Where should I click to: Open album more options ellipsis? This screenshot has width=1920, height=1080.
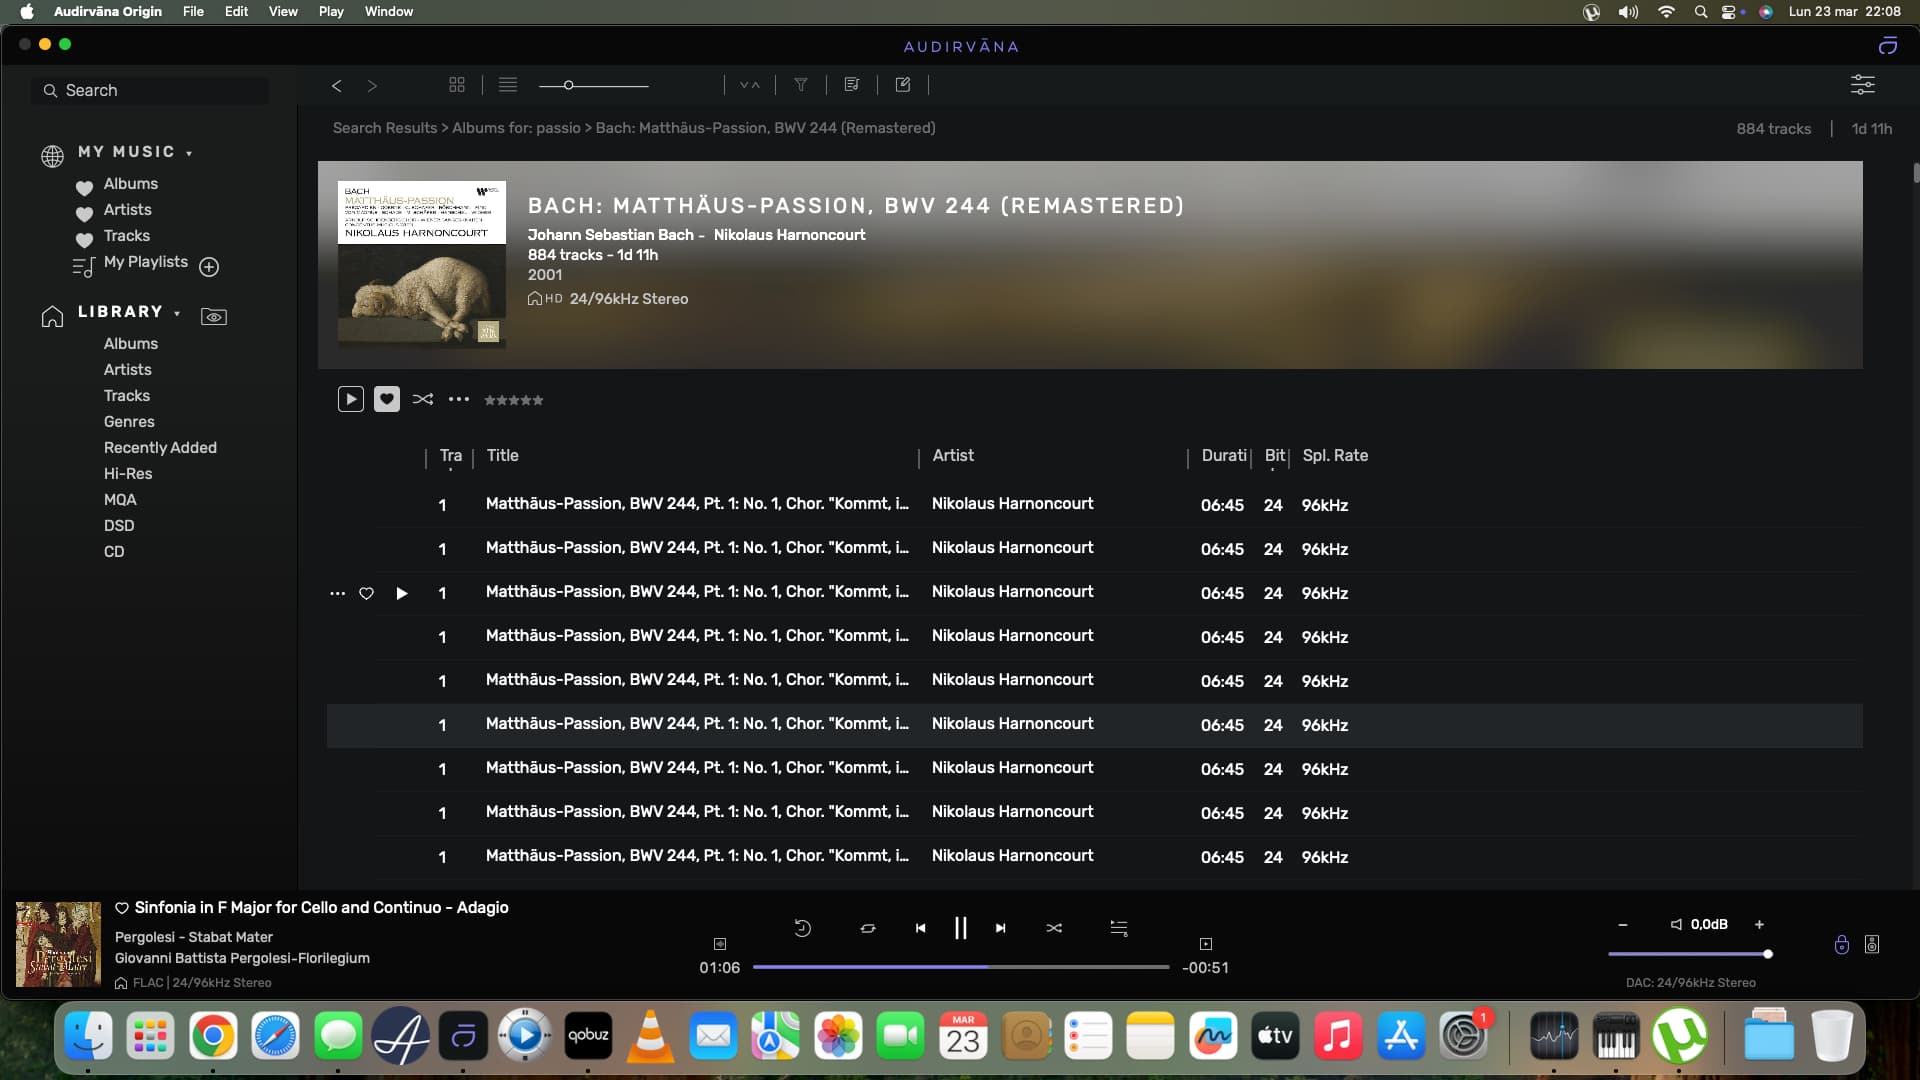coord(459,399)
